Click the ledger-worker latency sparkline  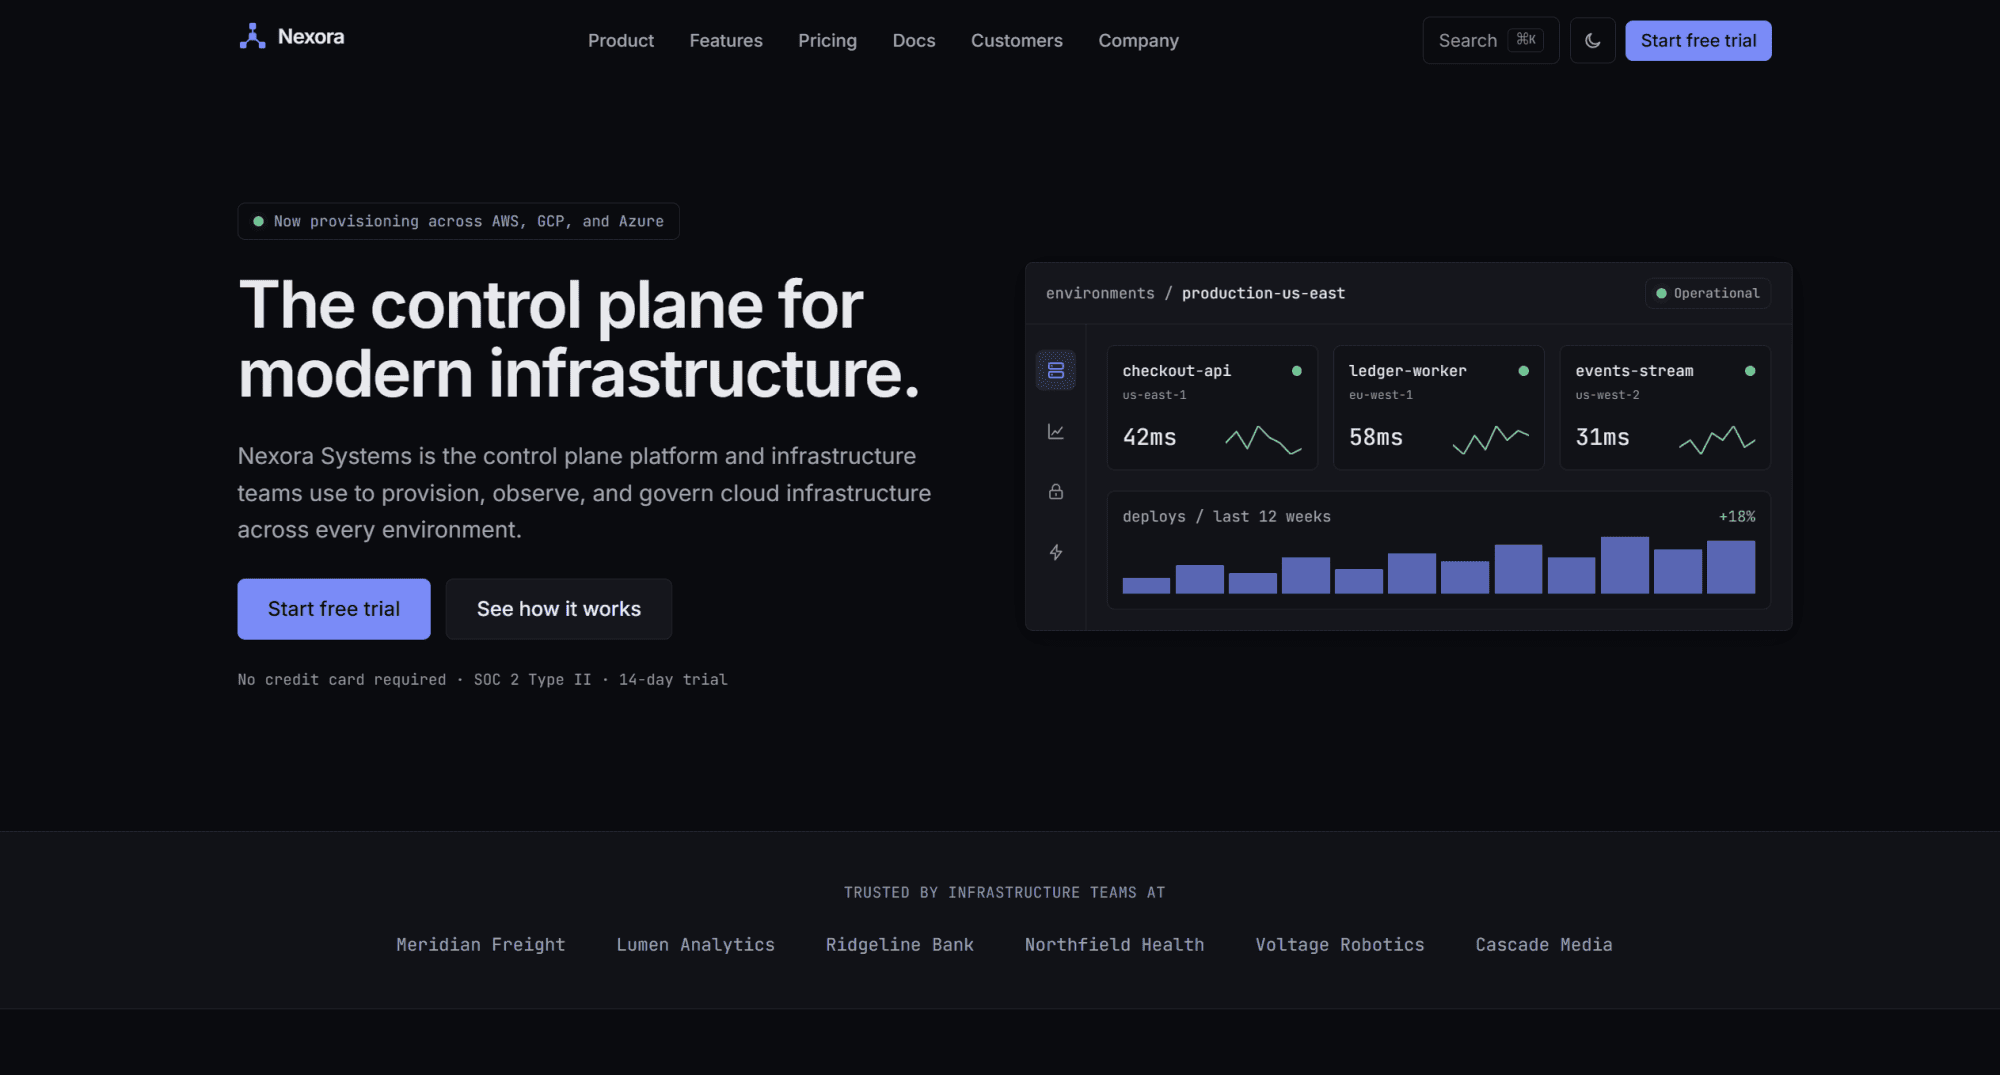(x=1491, y=439)
